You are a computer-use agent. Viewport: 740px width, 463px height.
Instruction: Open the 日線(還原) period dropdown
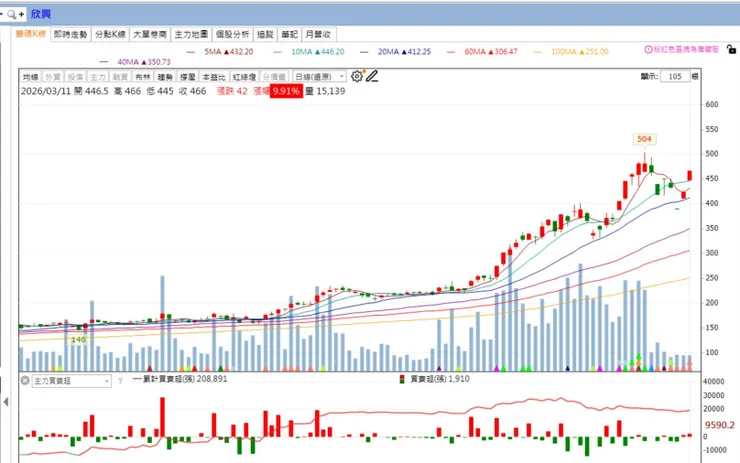320,76
